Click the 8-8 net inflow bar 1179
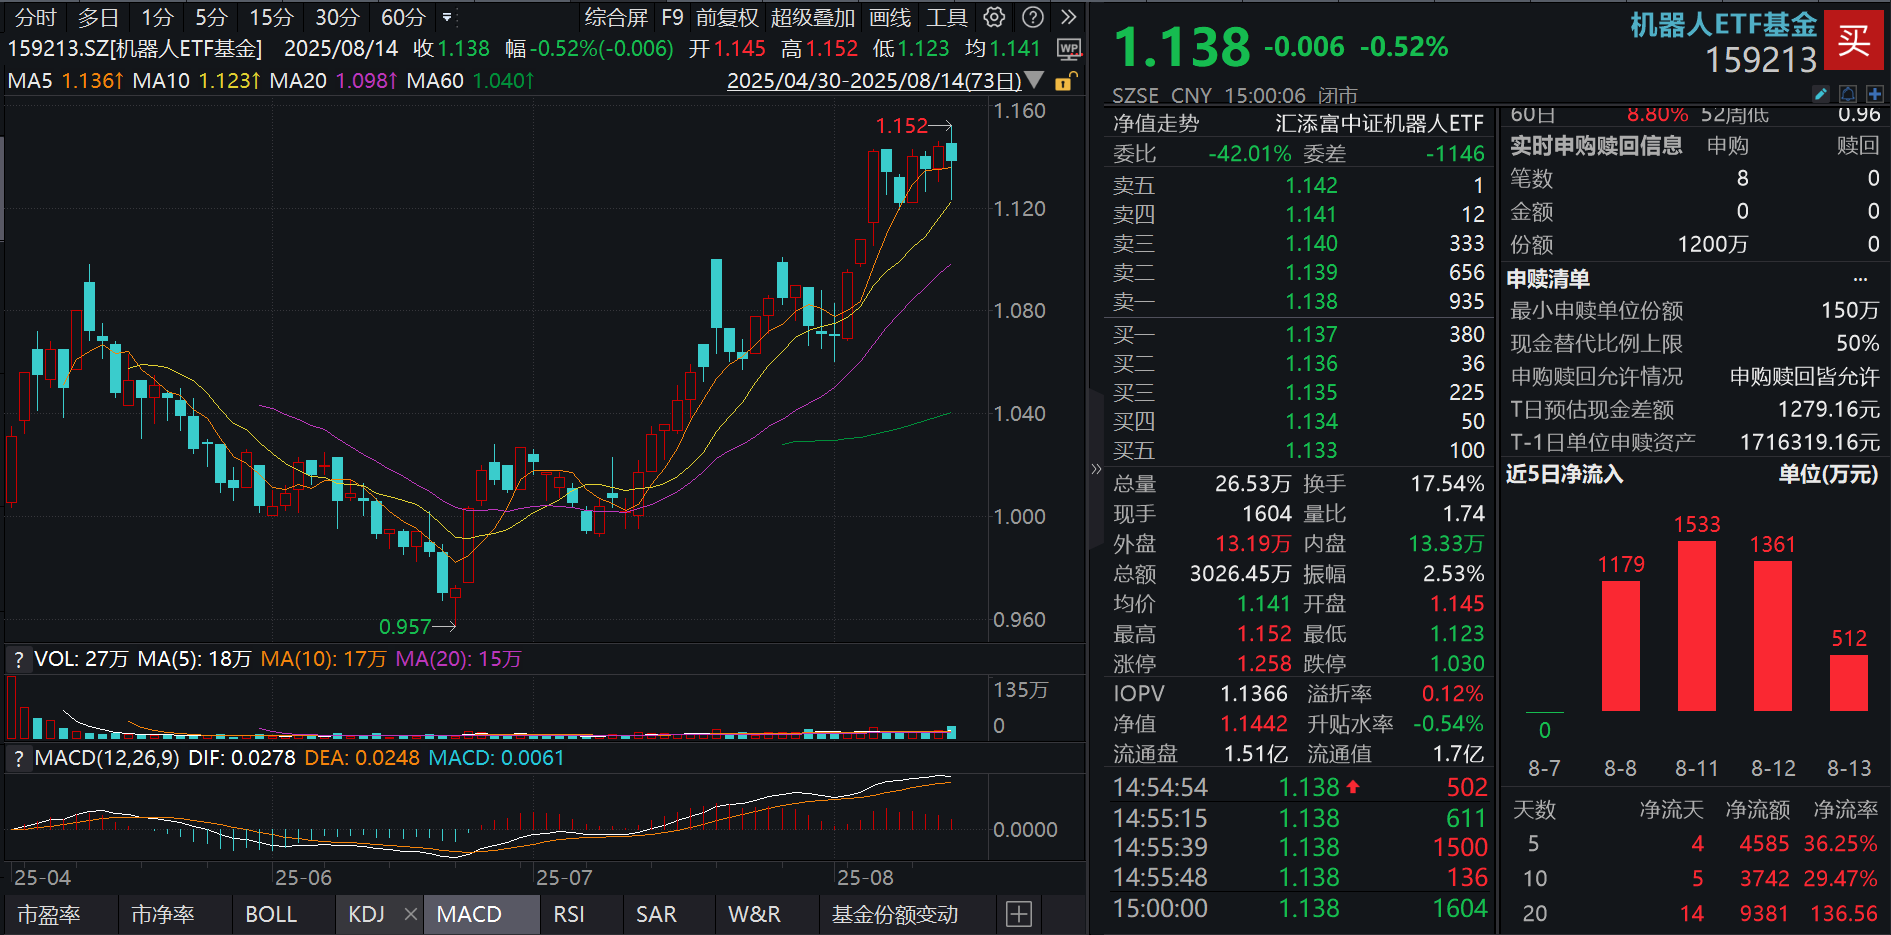The height and width of the screenshot is (935, 1891). pyautogui.click(x=1621, y=646)
